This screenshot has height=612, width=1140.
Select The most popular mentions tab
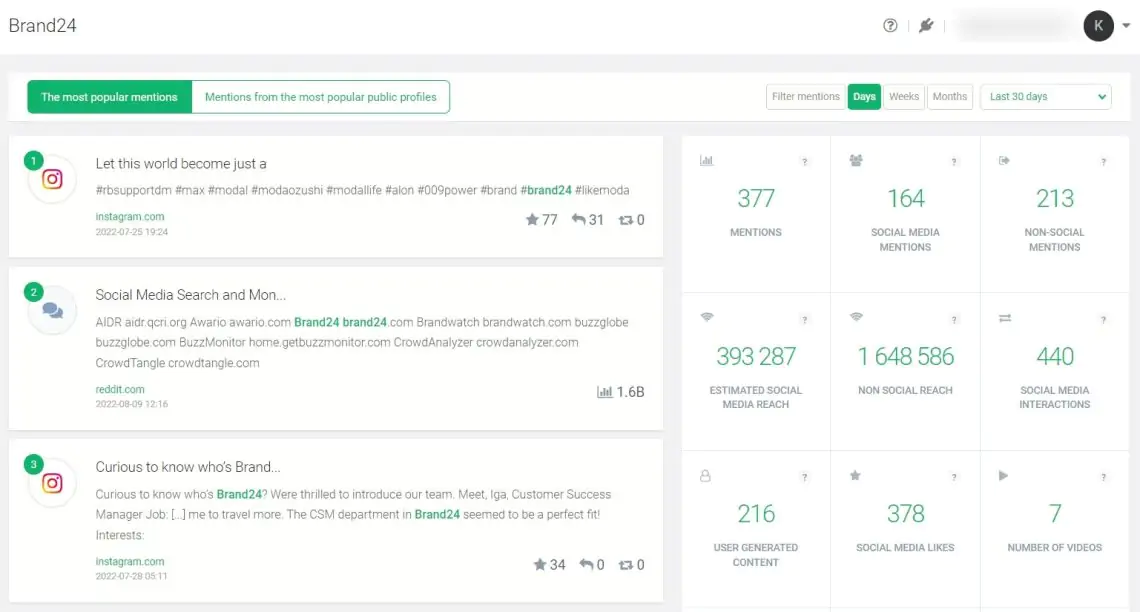click(x=109, y=97)
